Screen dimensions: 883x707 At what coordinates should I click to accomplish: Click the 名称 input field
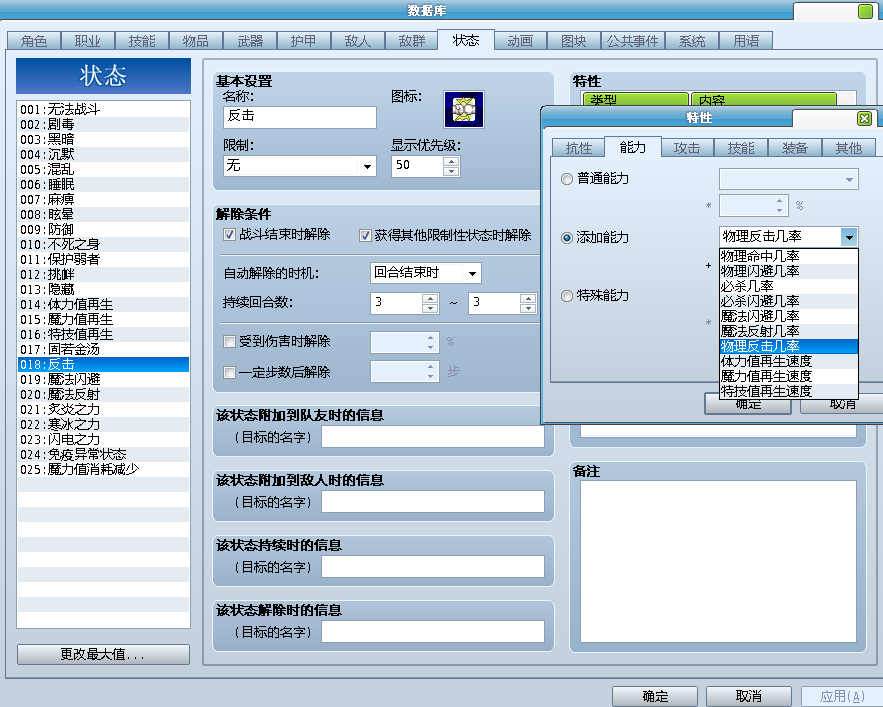tap(300, 117)
